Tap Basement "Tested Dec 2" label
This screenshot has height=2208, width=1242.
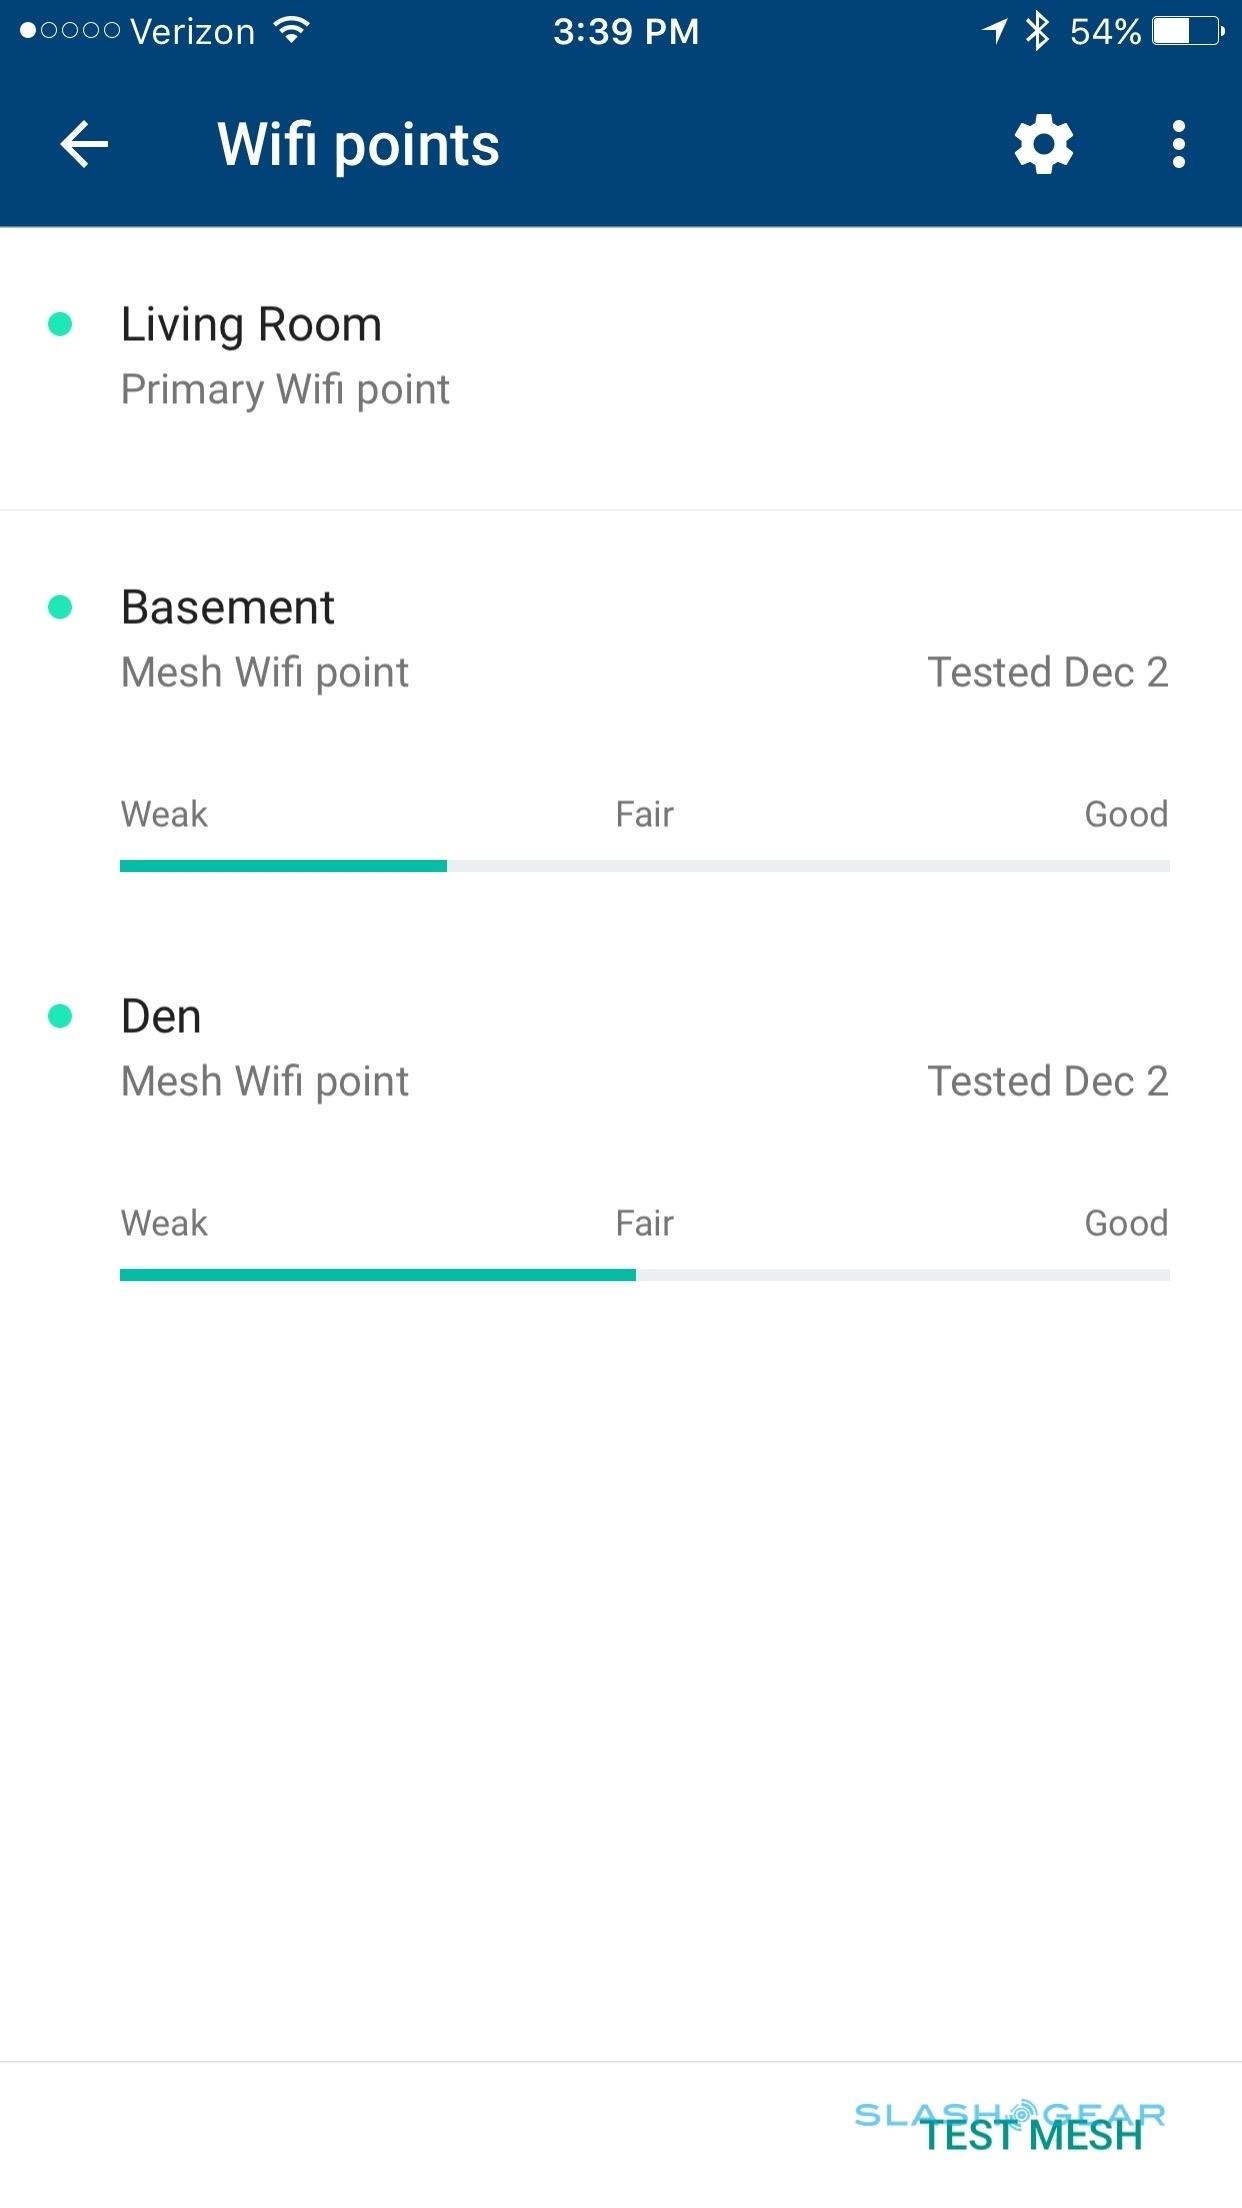tap(1047, 673)
